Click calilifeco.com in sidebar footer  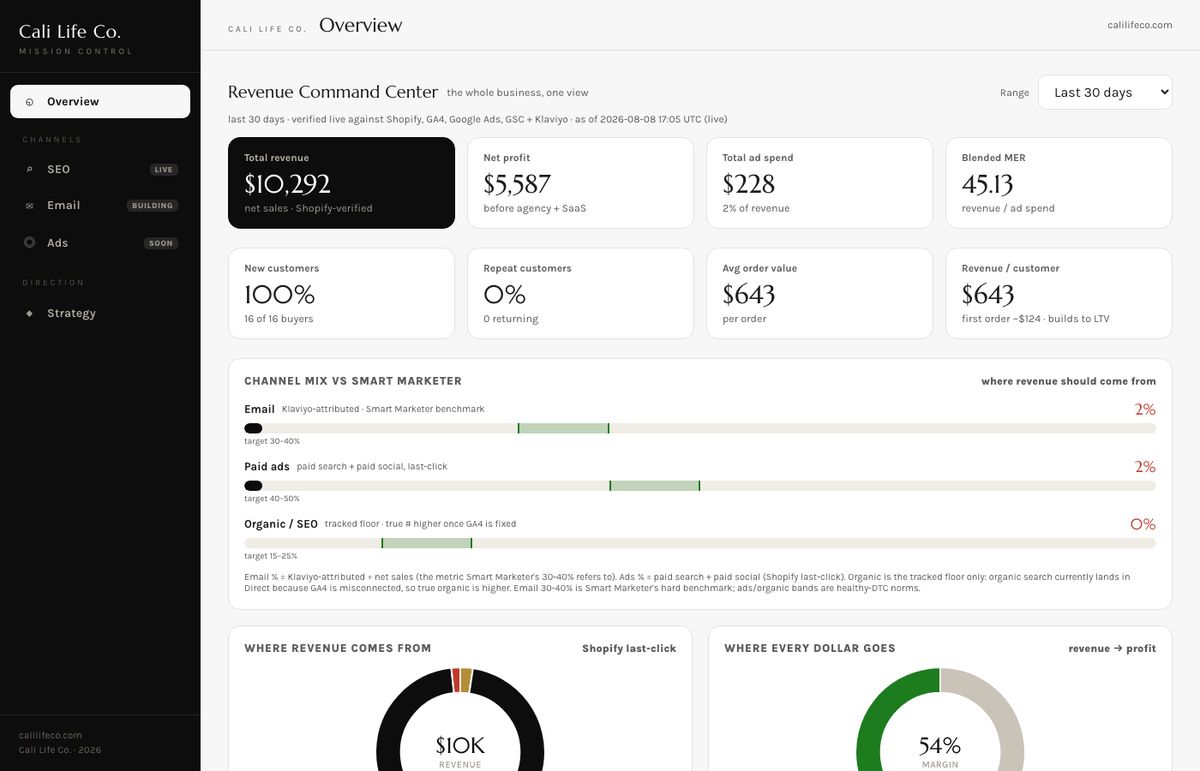51,735
